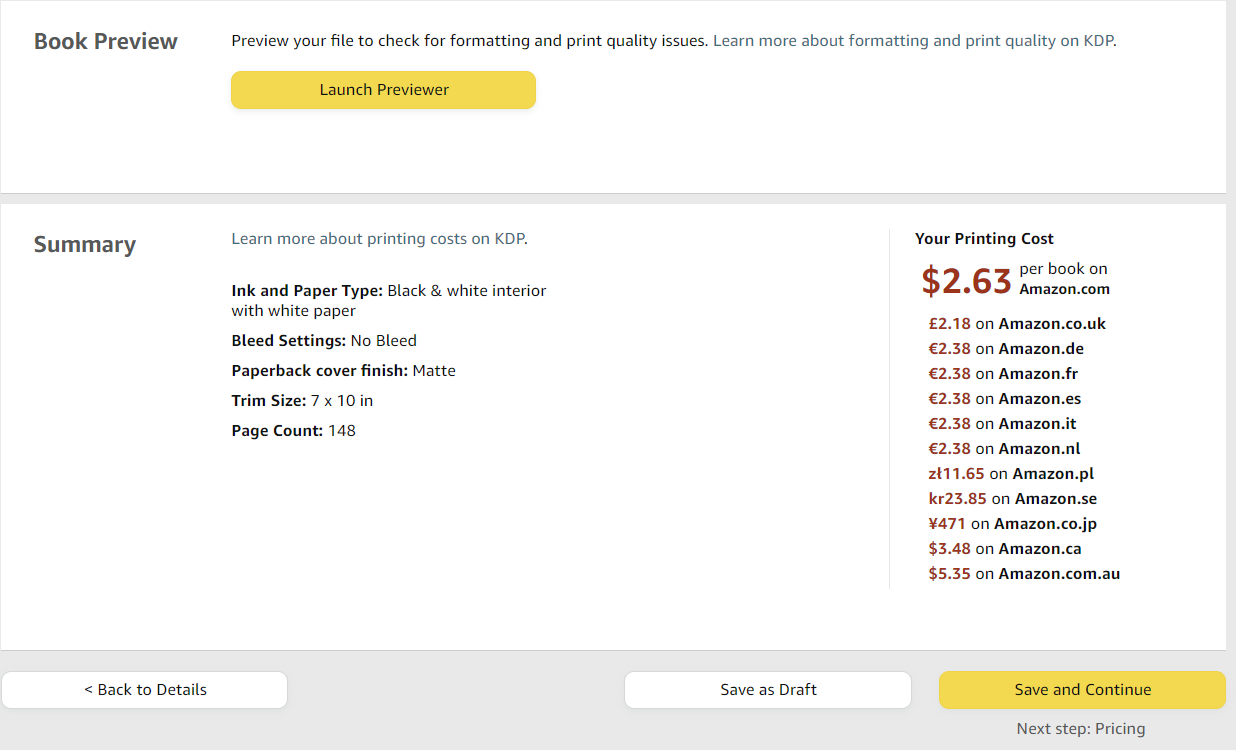Select the £2.18 on Amazon.co.uk line
1236x750 pixels.
pos(1017,324)
